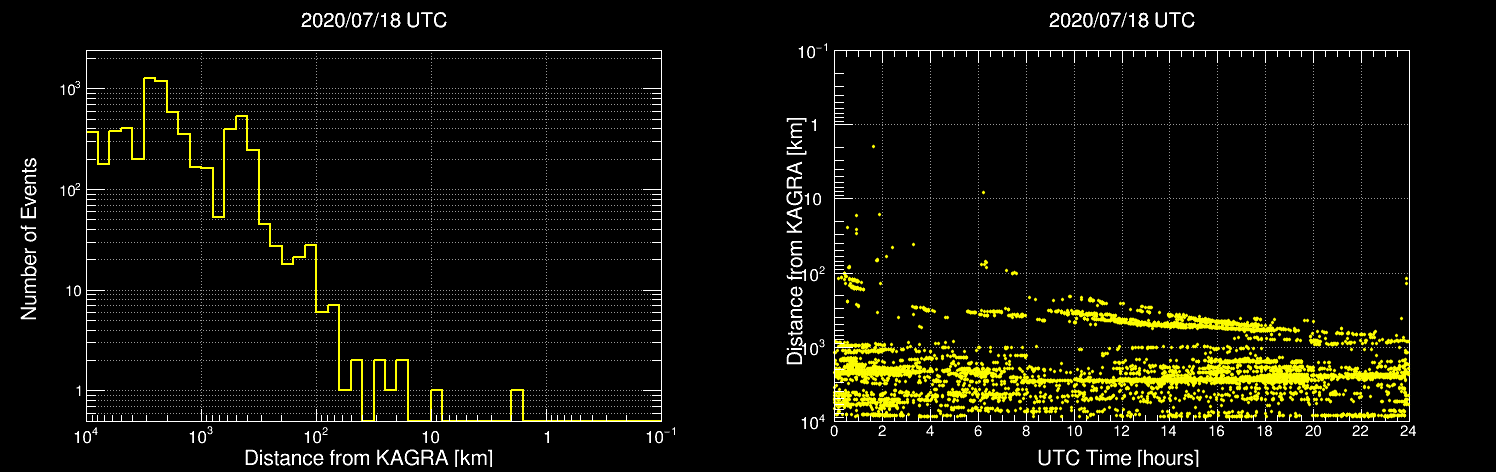Click the "18" tick on the UTC Time axis
The width and height of the screenshot is (1496, 472).
tap(1265, 431)
